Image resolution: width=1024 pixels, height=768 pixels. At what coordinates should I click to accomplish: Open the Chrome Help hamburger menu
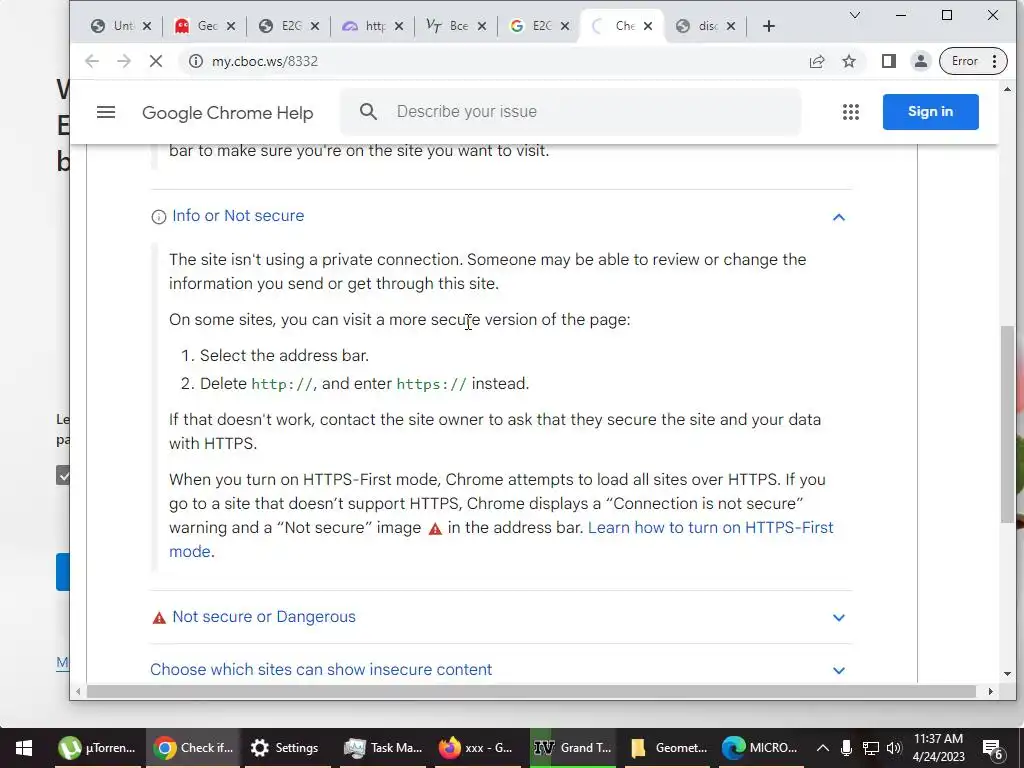(106, 112)
